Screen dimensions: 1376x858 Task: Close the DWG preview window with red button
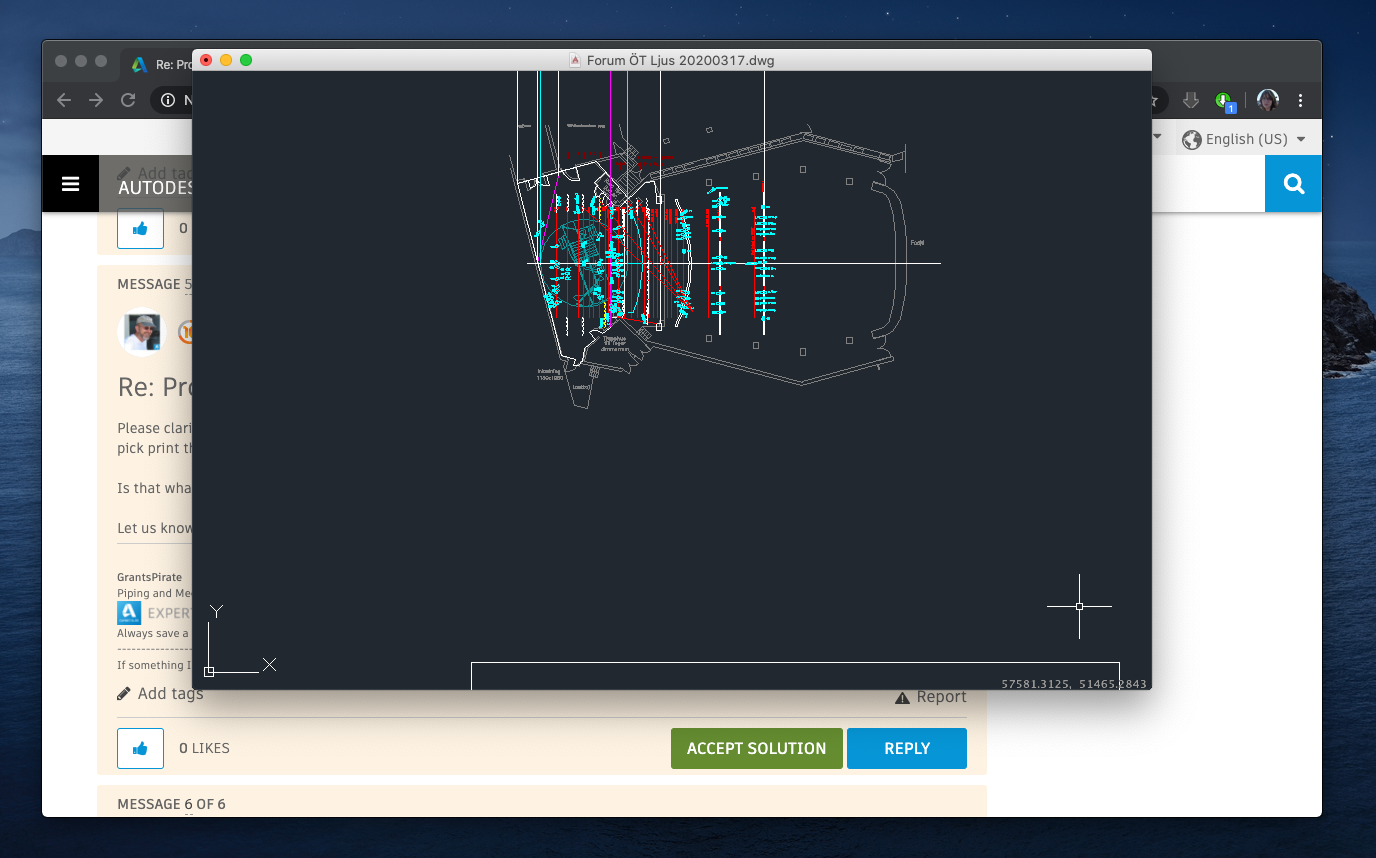[206, 60]
